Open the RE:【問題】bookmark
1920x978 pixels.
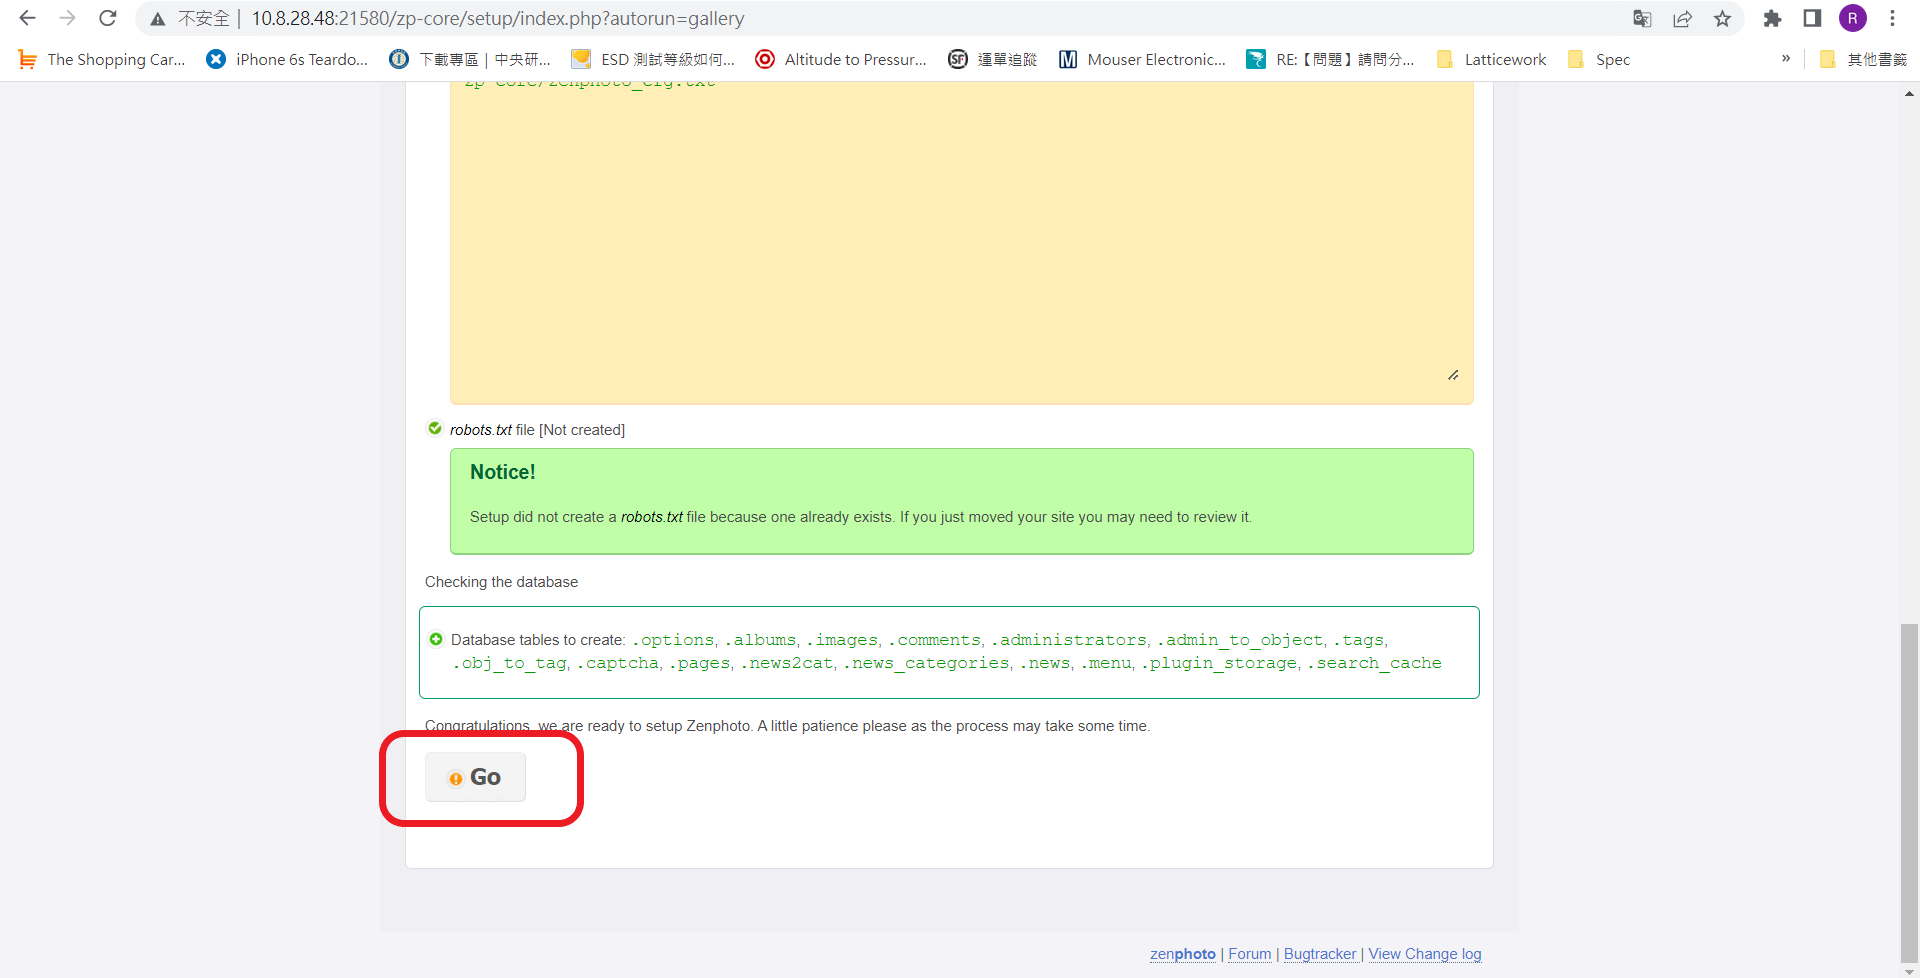click(x=1331, y=60)
